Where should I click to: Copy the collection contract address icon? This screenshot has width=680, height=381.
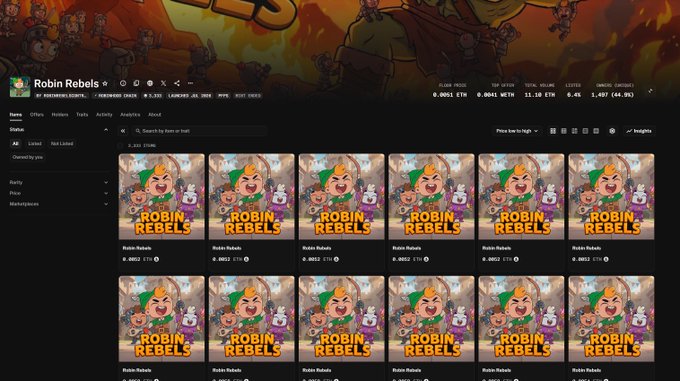136,83
